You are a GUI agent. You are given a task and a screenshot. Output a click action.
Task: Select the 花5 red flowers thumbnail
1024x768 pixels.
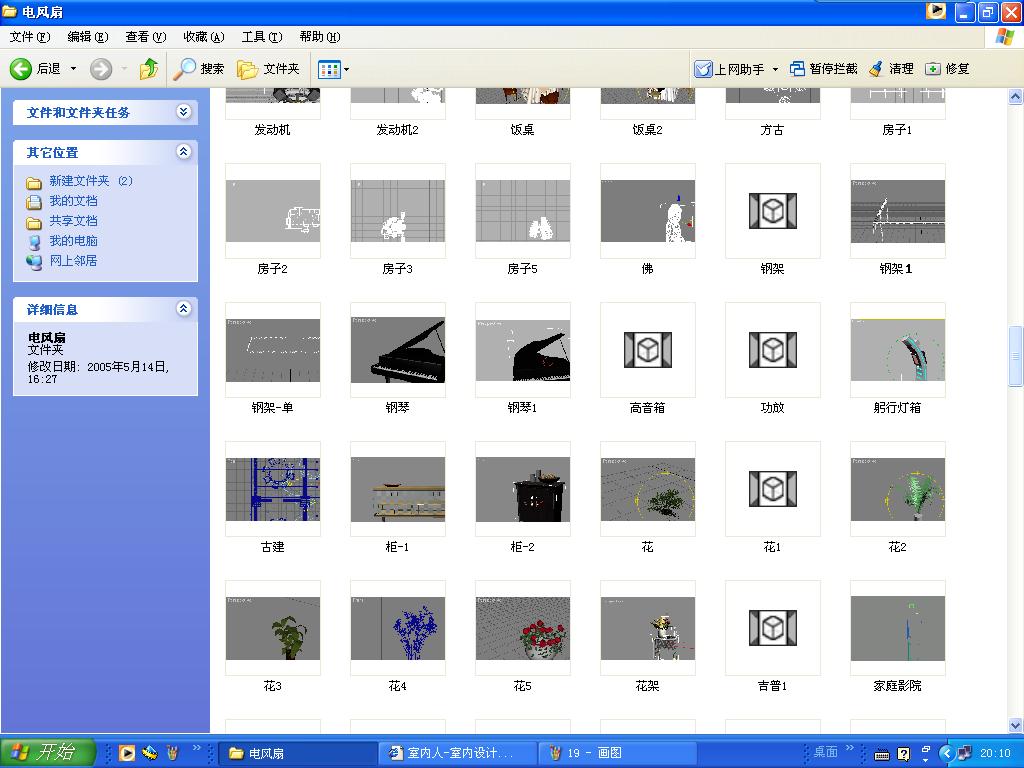[x=522, y=628]
